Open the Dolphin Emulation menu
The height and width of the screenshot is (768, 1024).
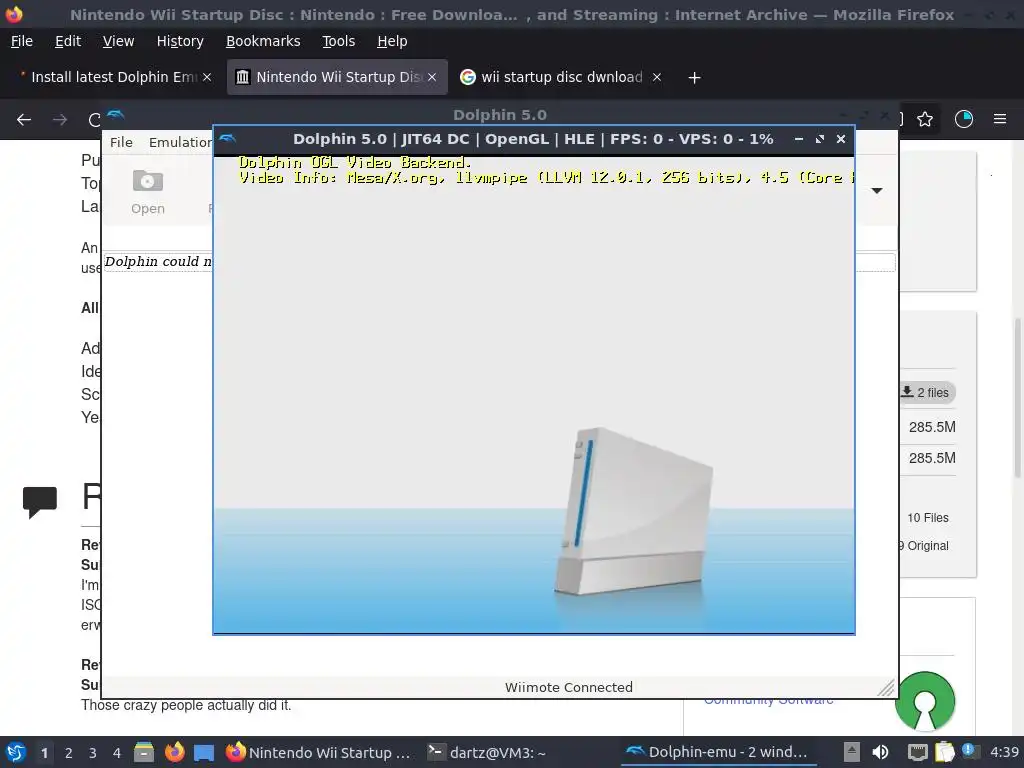coord(180,142)
